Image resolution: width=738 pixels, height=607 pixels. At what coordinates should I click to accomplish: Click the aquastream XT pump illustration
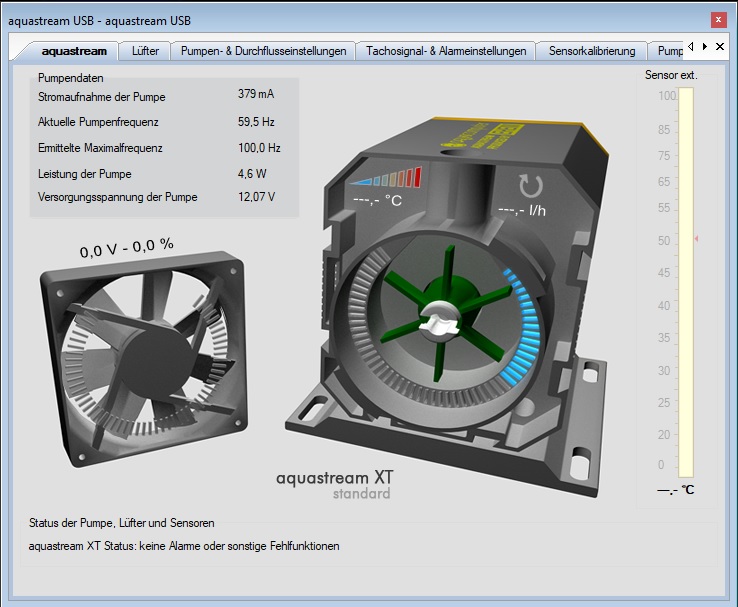[x=447, y=306]
